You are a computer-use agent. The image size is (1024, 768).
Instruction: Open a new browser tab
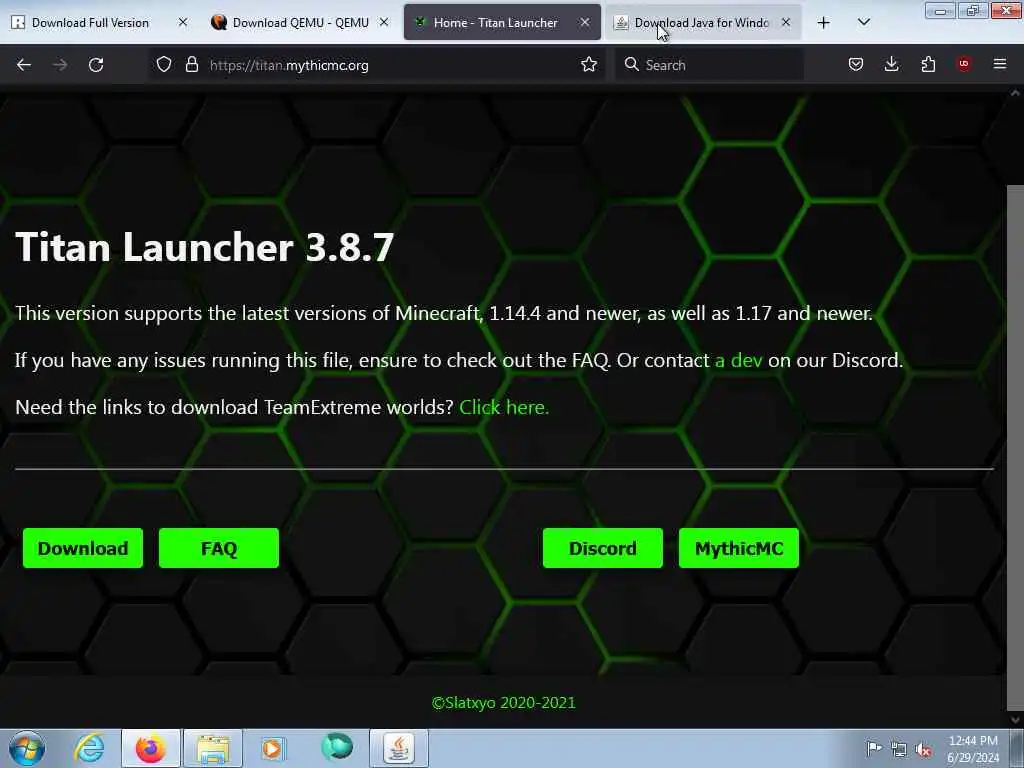824,23
